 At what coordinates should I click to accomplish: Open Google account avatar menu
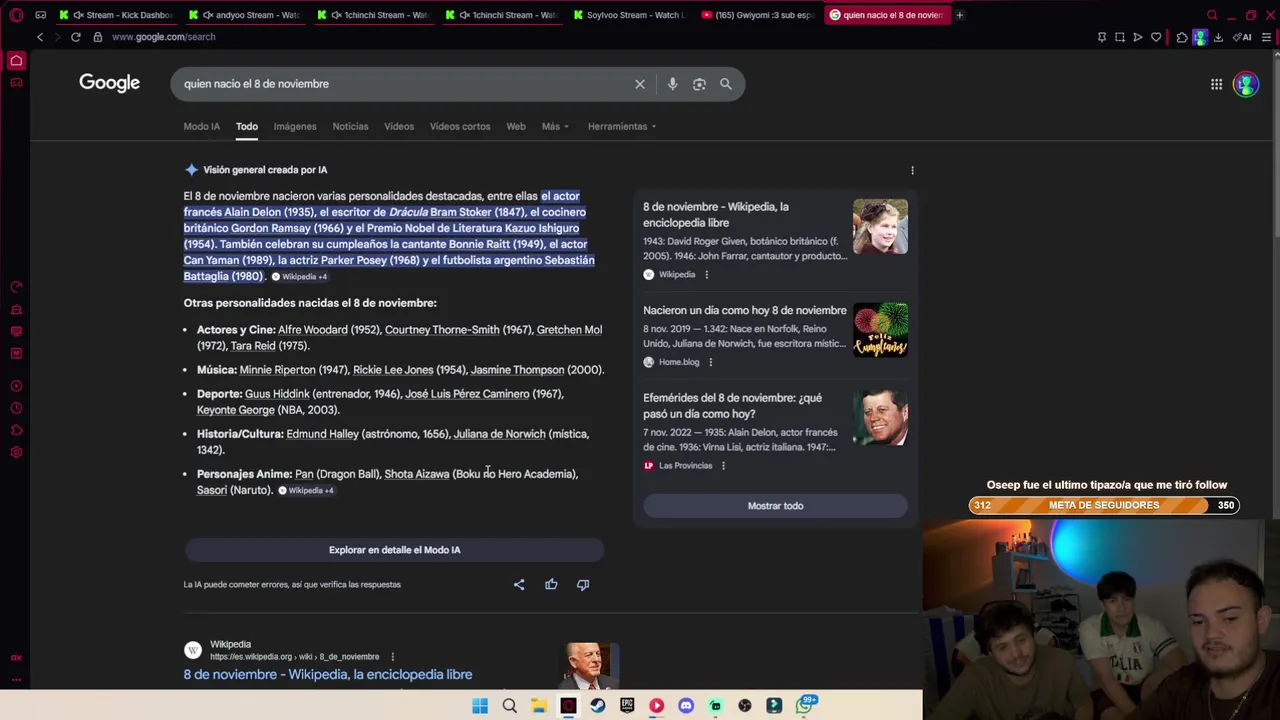click(x=1246, y=85)
